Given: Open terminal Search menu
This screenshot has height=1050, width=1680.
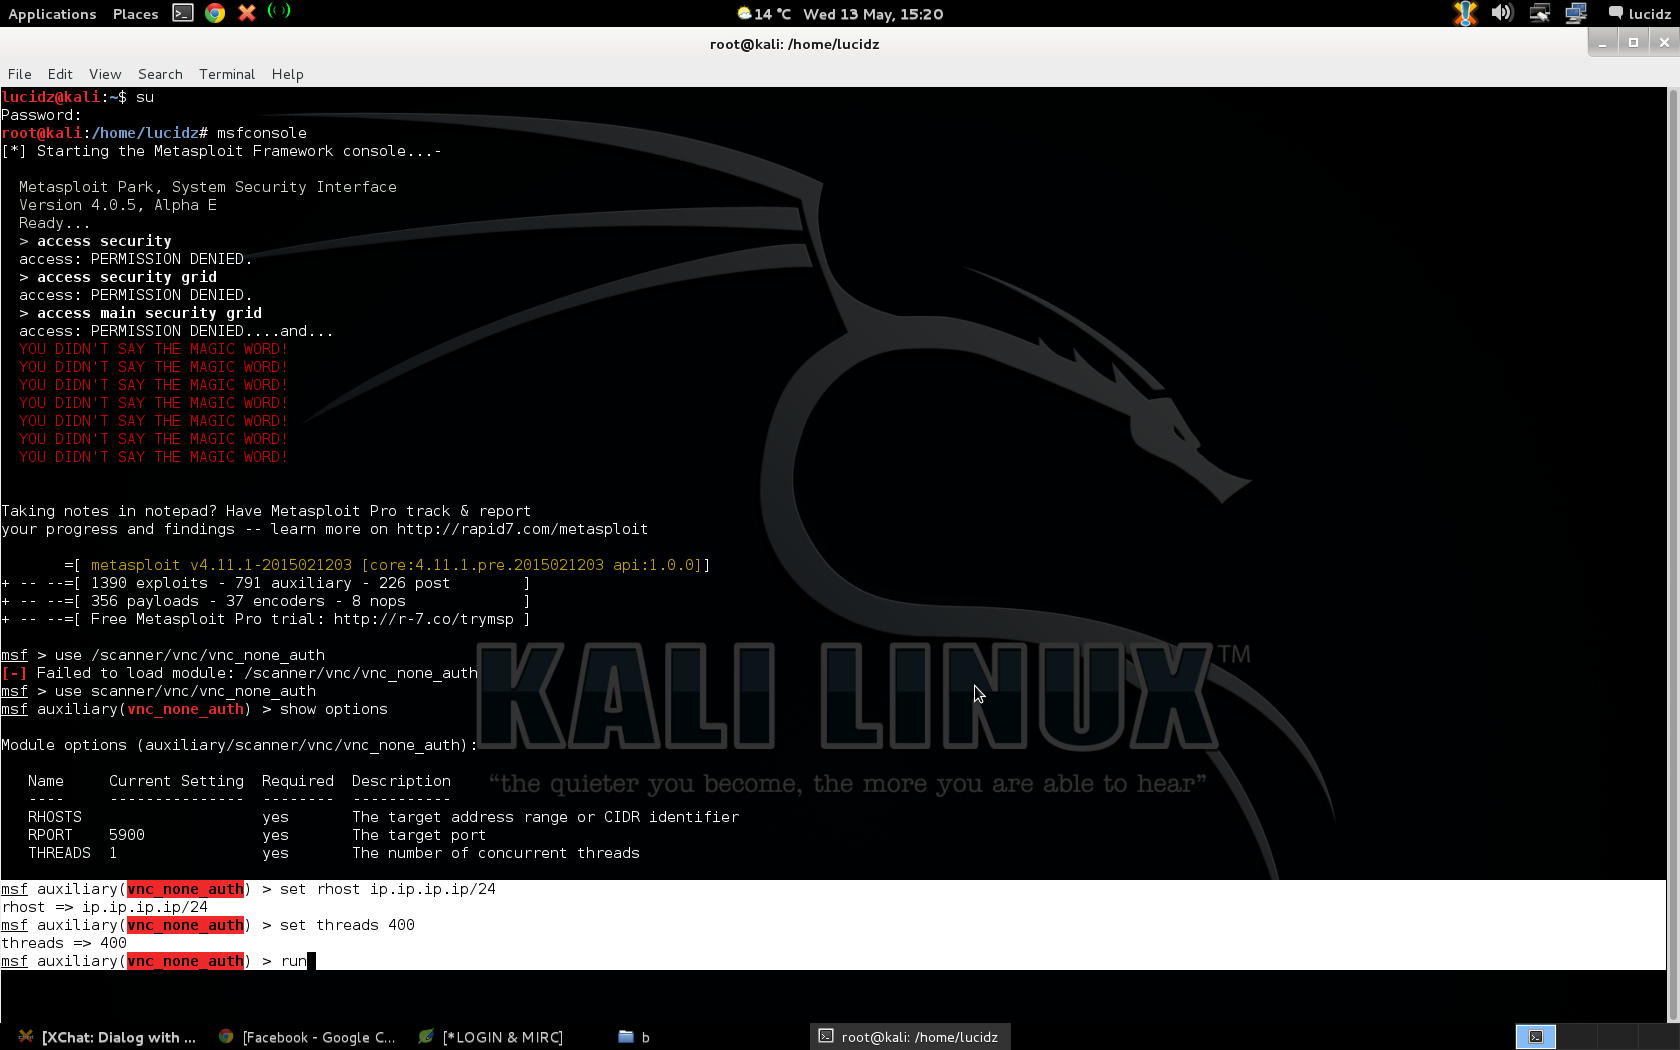Looking at the screenshot, I should pyautogui.click(x=160, y=74).
